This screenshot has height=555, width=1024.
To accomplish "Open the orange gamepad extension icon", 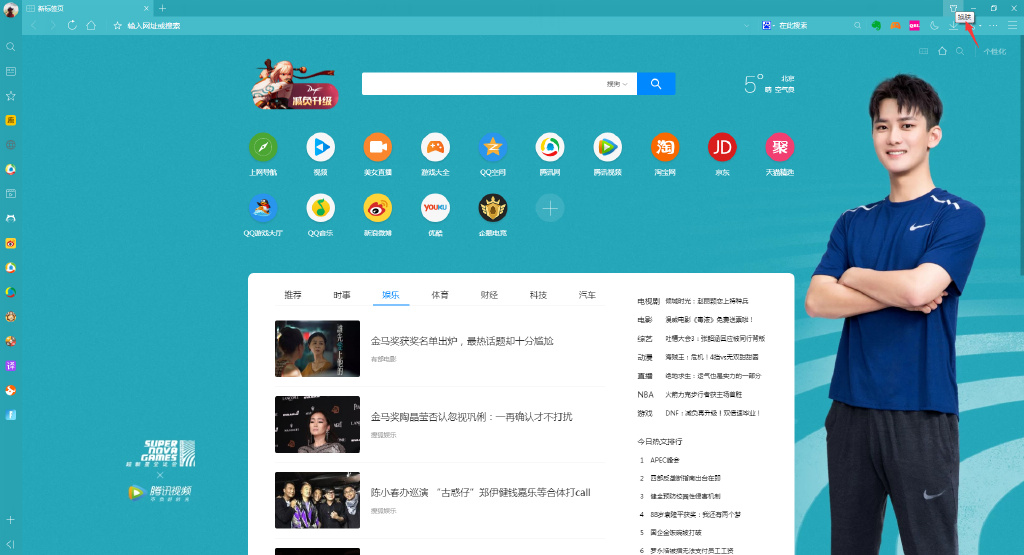I will click(x=895, y=25).
